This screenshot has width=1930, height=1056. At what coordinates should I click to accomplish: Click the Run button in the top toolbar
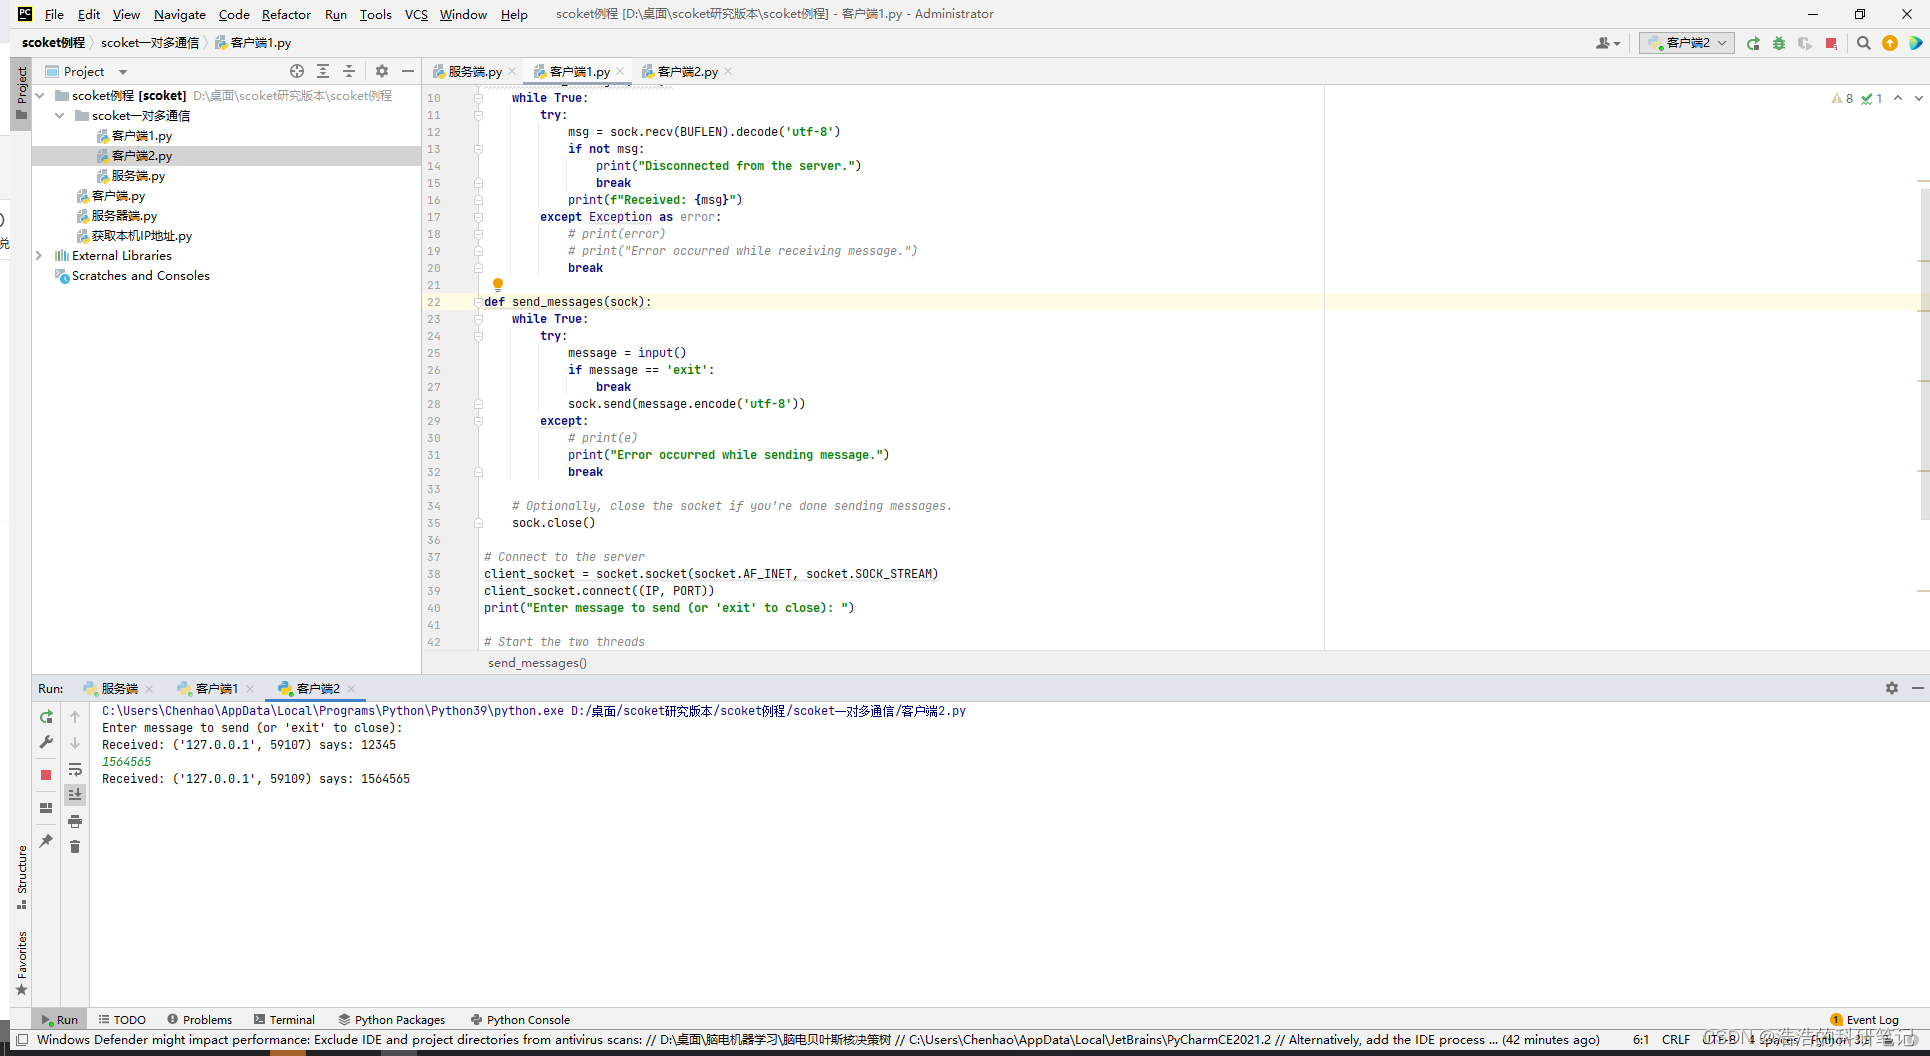point(1753,43)
